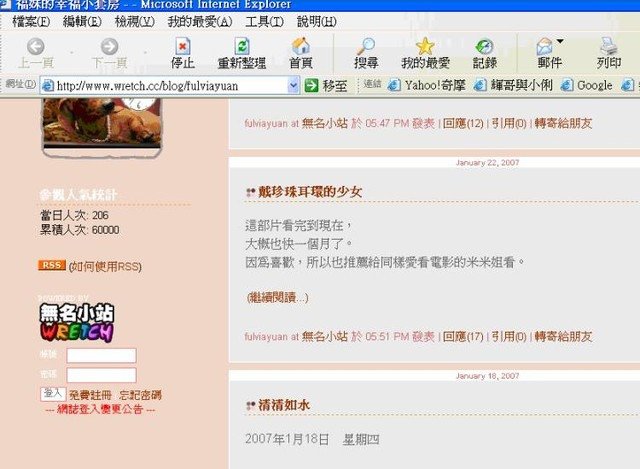Open the 忘記密碼 link
Screen dimensions: 640x469
pyautogui.click(x=140, y=395)
